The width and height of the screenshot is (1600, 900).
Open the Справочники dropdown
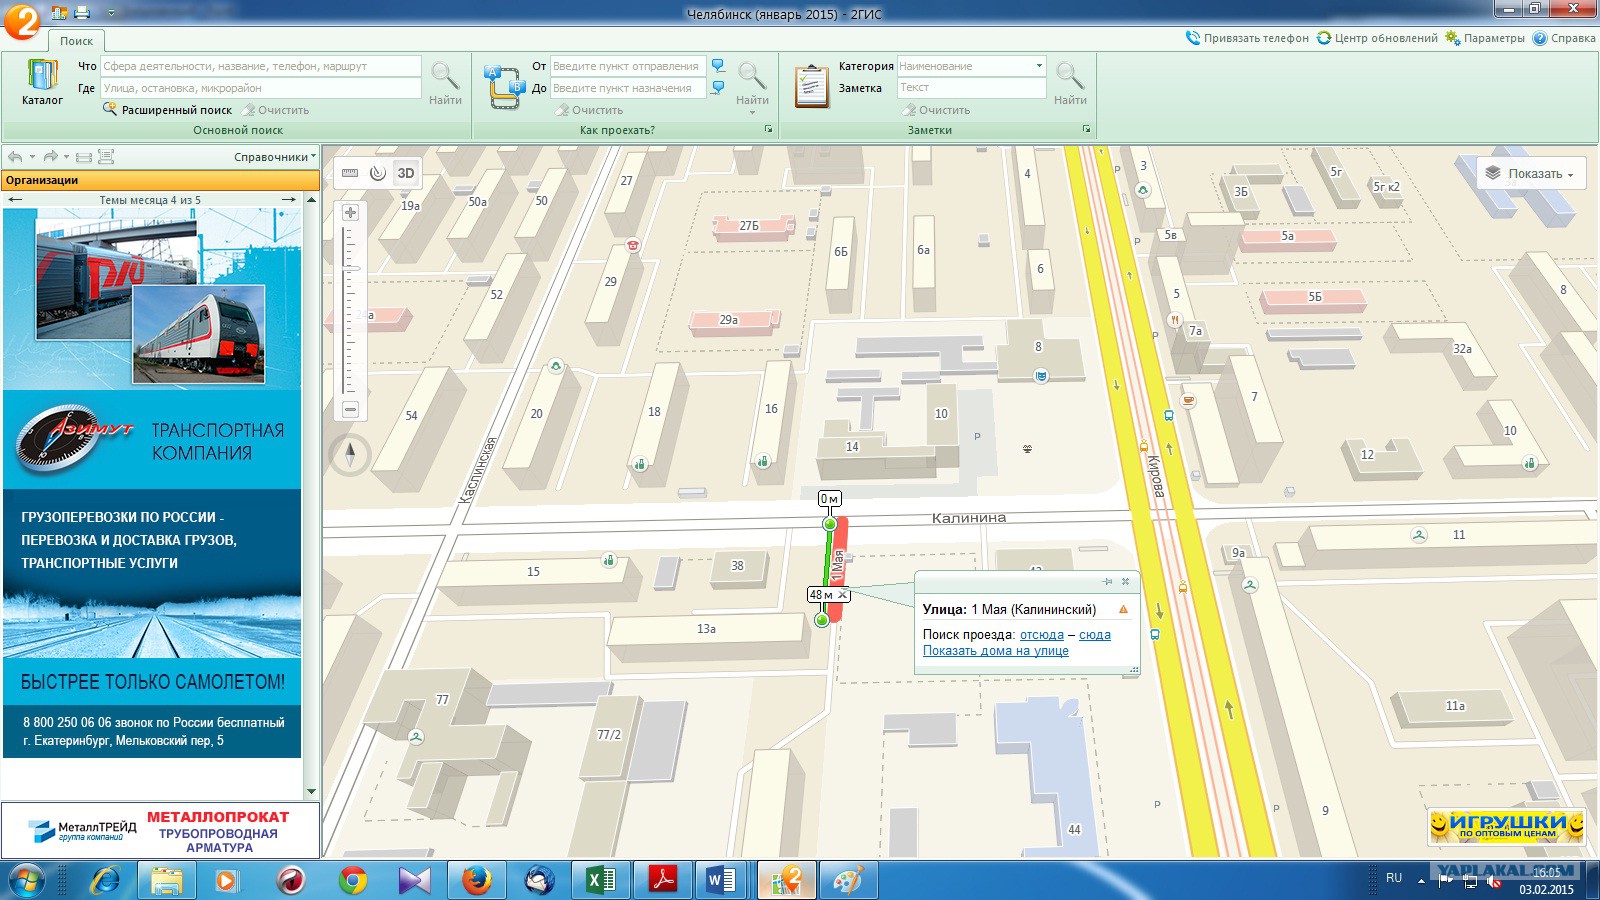coord(275,157)
